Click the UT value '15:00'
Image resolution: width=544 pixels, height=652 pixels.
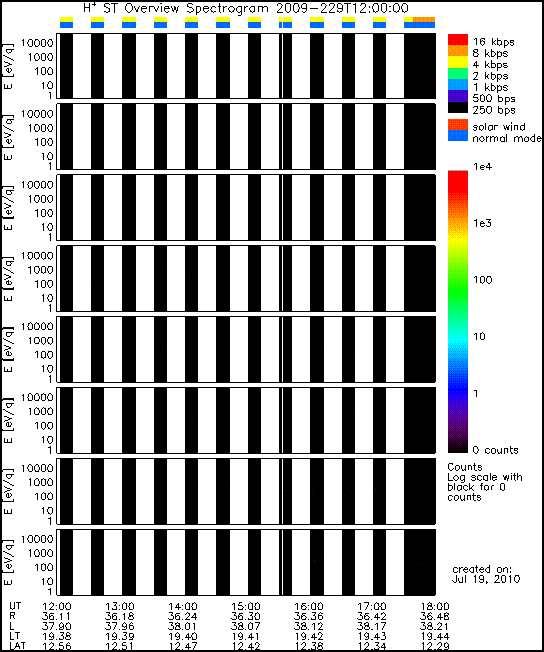(x=245, y=607)
